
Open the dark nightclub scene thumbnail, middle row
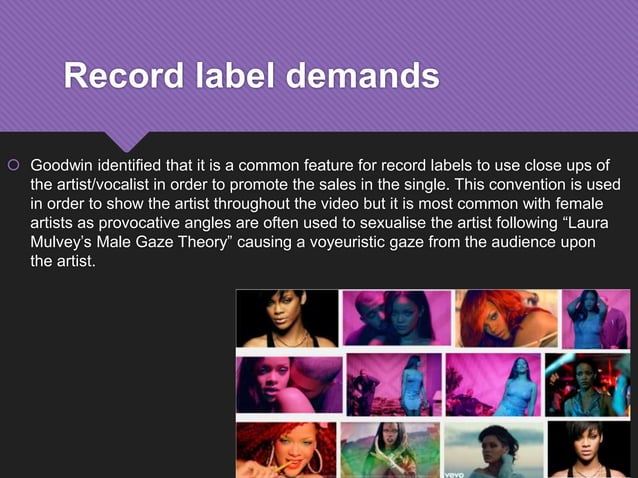coord(588,385)
